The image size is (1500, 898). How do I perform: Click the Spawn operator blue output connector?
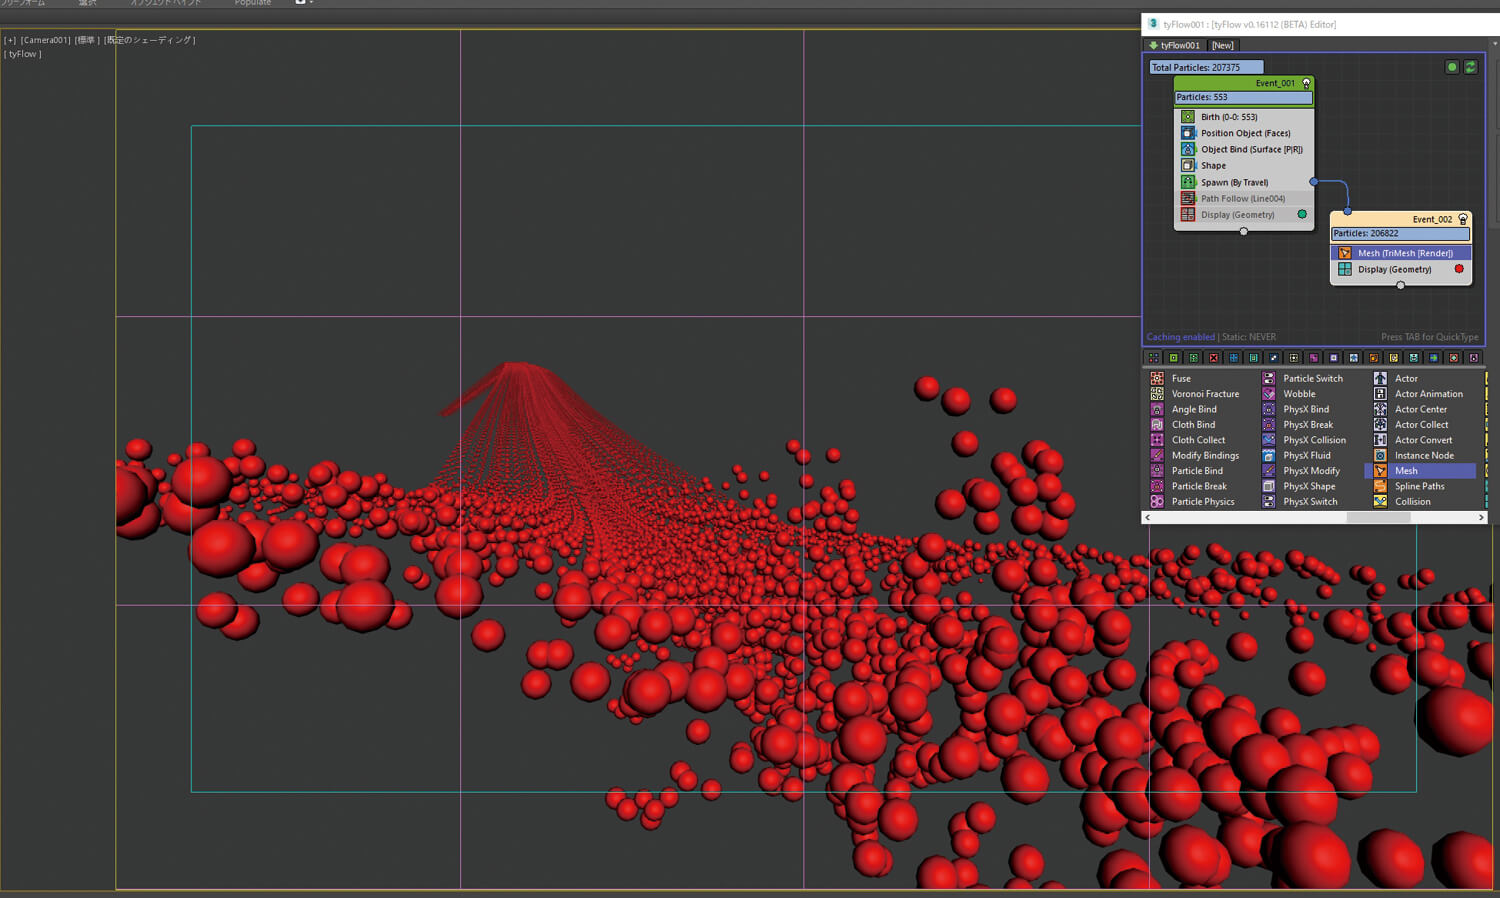pos(1314,182)
